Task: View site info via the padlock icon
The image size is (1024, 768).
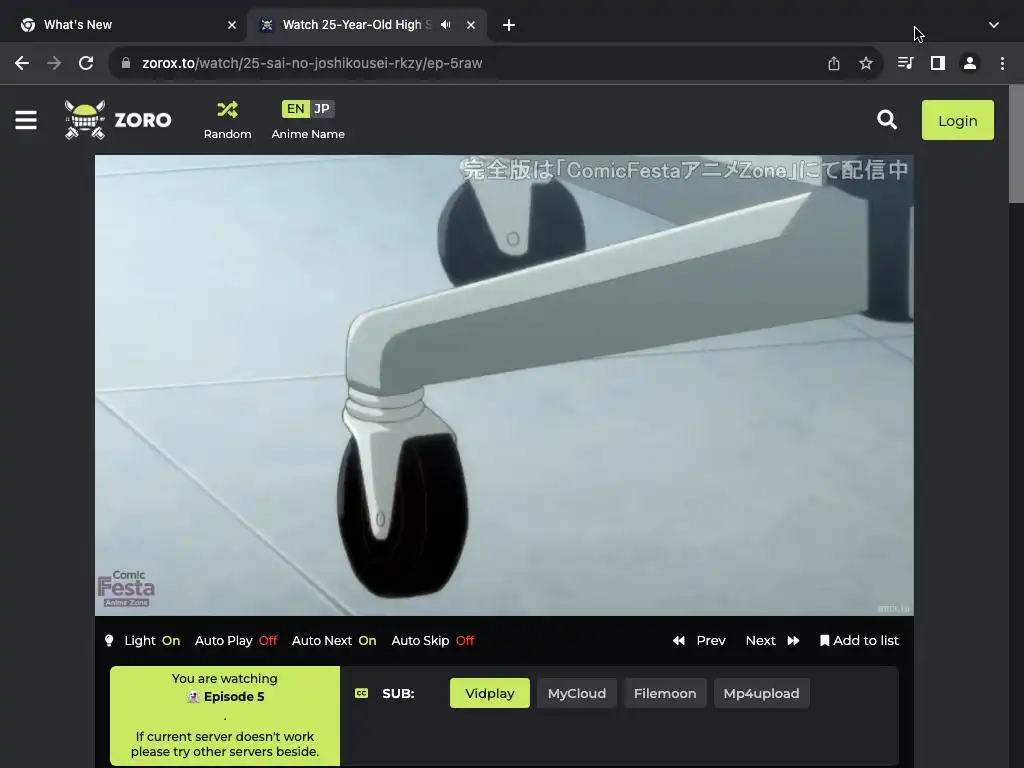Action: (126, 63)
